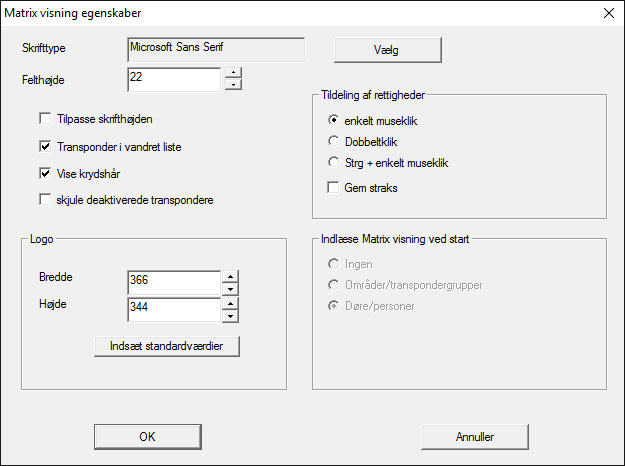Increase Højde with the up arrow

click(230, 303)
